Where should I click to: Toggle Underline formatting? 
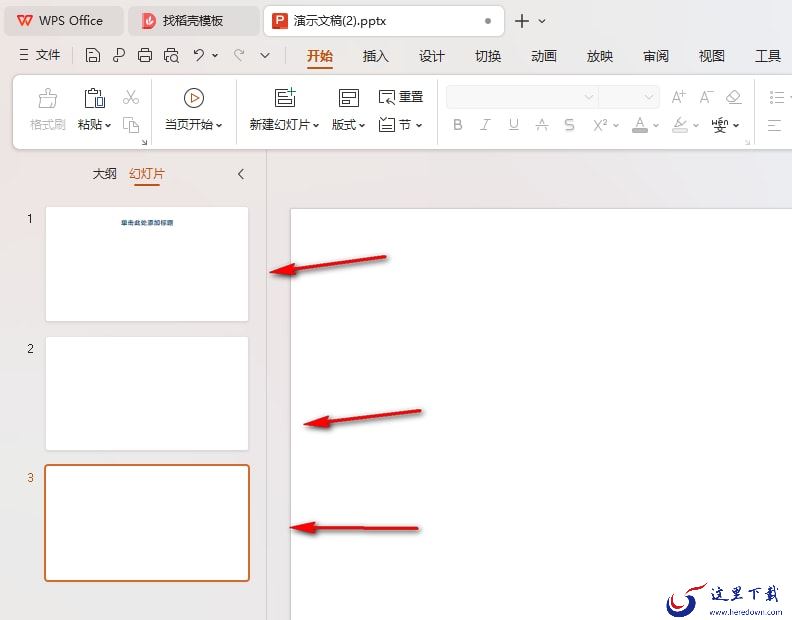514,124
